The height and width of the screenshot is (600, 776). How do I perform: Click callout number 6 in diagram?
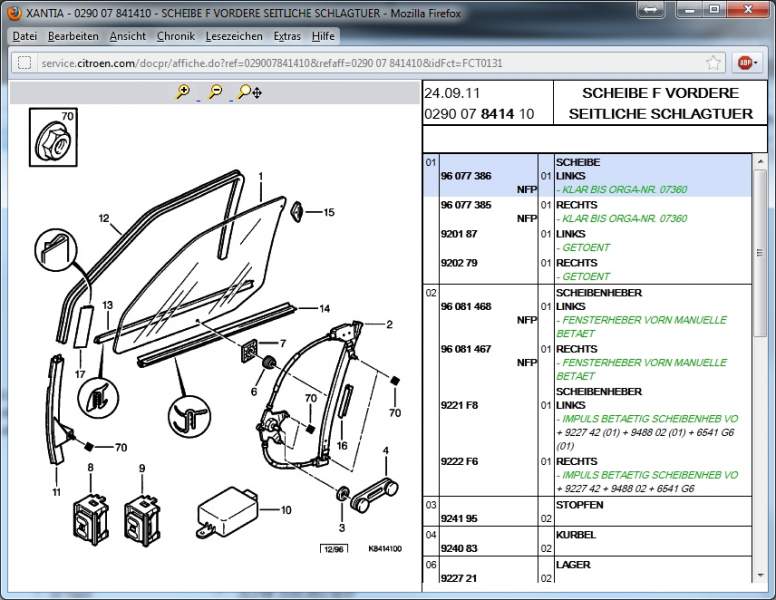point(254,392)
